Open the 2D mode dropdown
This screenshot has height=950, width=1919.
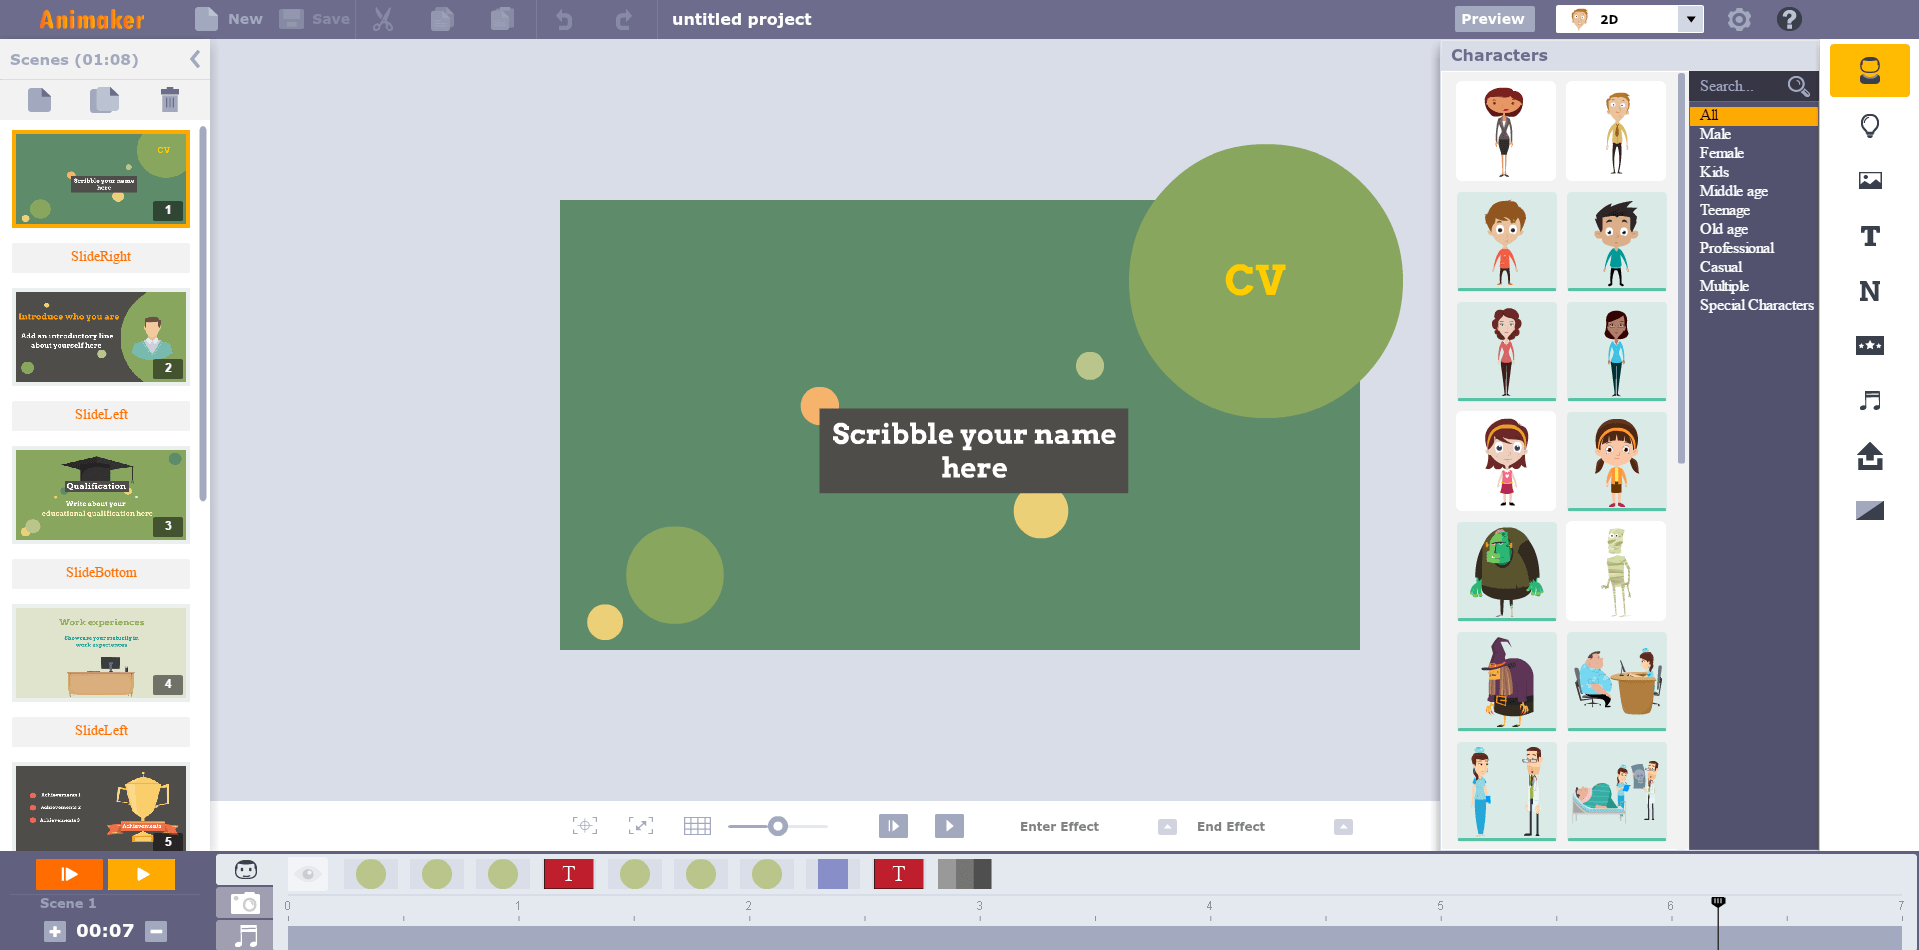point(1690,19)
